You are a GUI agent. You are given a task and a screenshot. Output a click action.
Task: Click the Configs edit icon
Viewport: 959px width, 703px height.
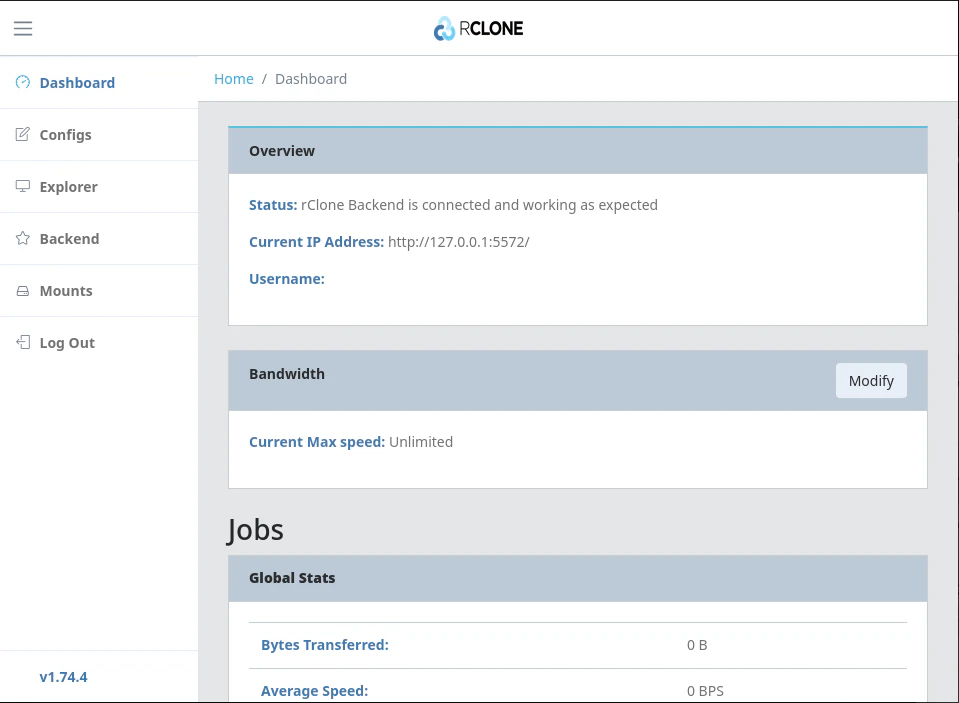point(23,134)
